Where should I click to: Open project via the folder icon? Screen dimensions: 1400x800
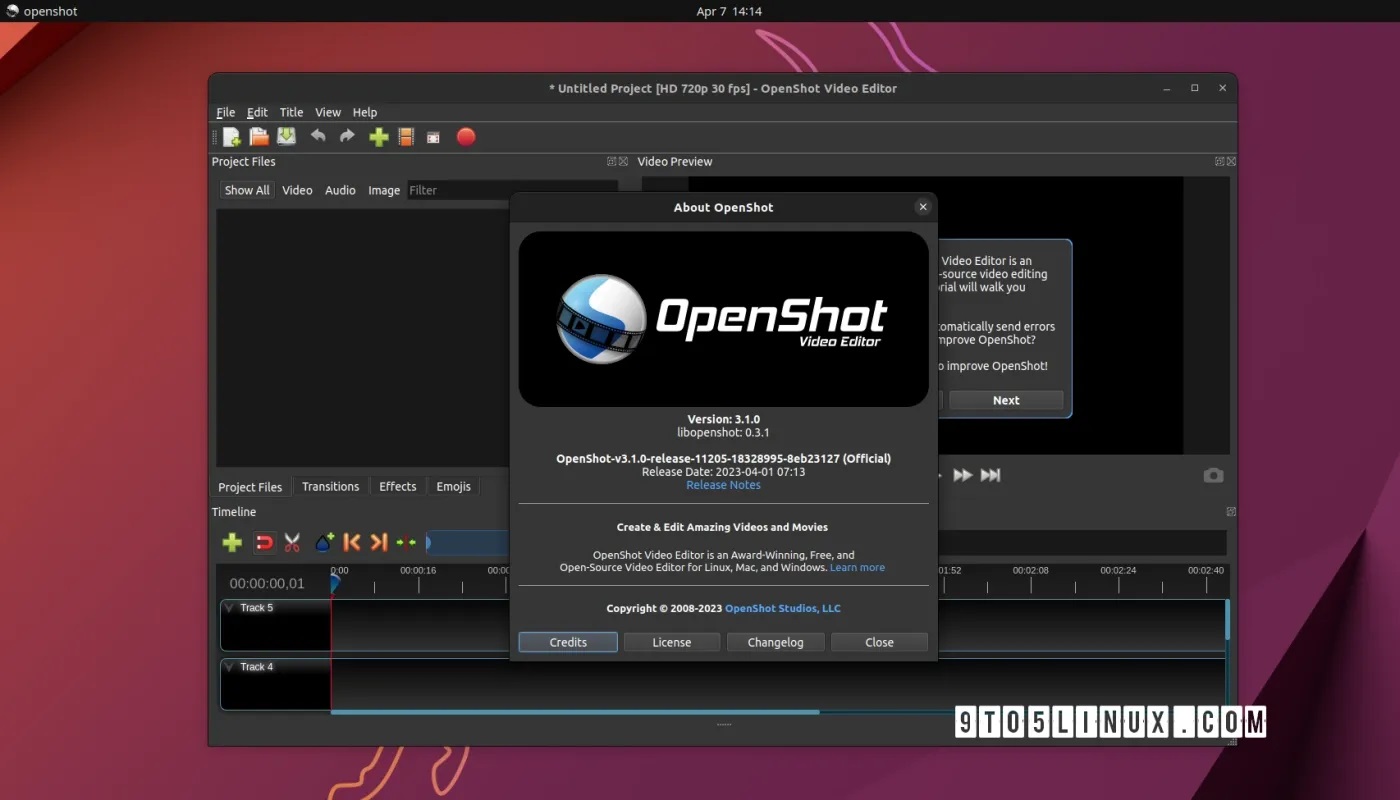(259, 137)
